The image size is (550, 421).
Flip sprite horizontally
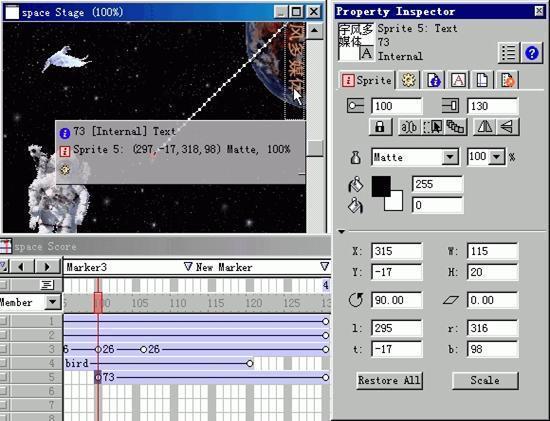click(x=484, y=127)
